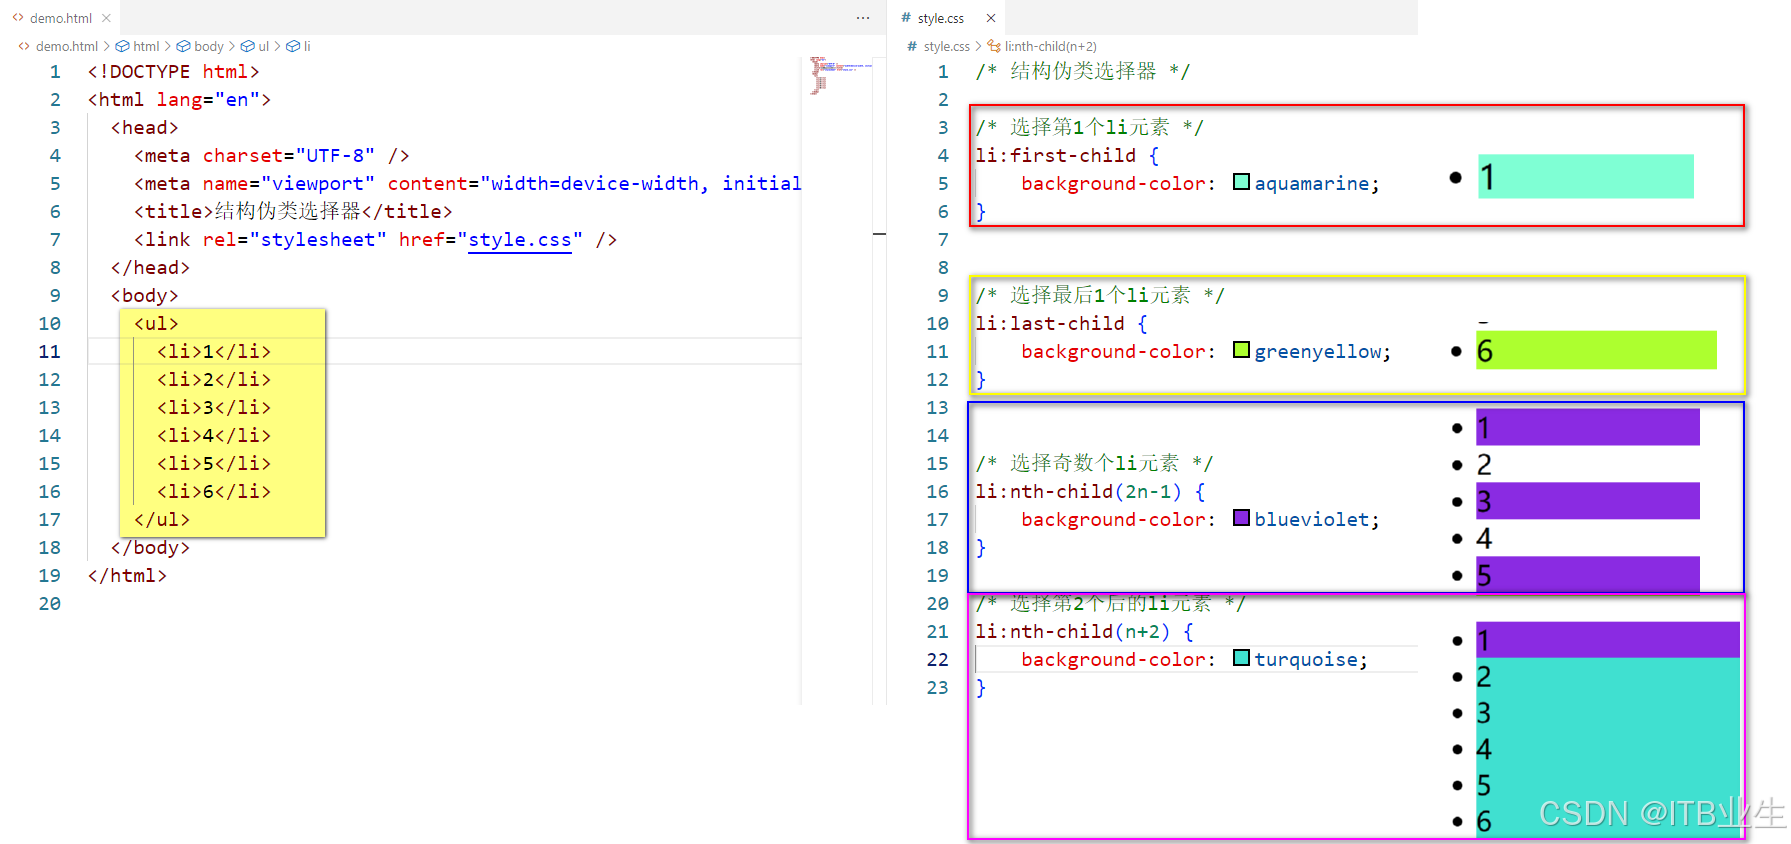Click the <li>4</li> line
The width and height of the screenshot is (1791, 844).
tap(214, 436)
